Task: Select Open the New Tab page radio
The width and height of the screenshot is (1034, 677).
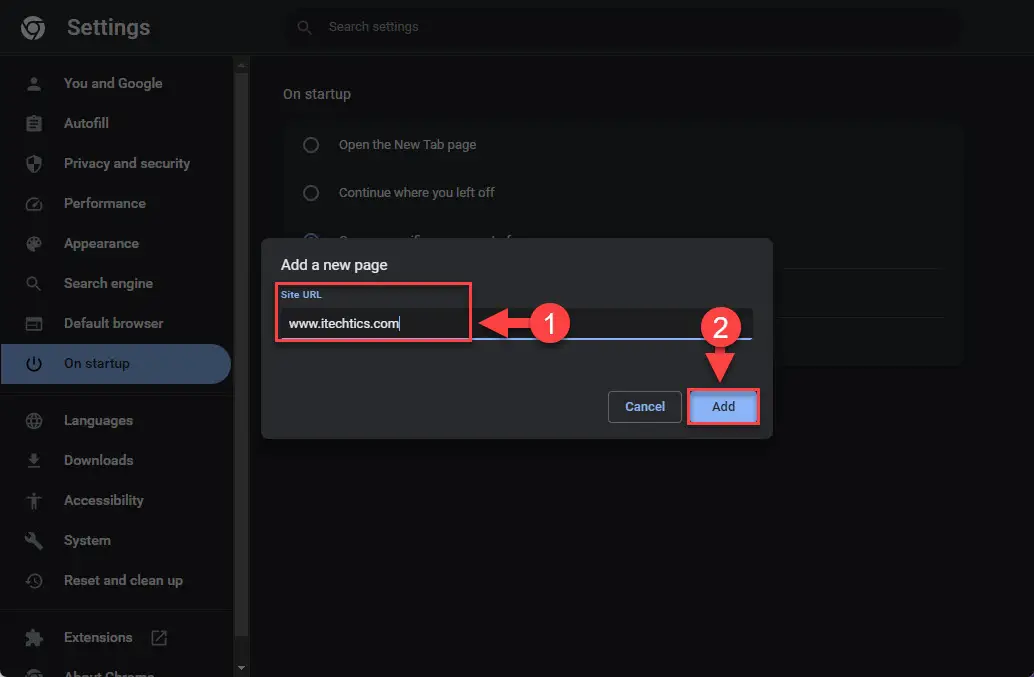Action: pos(311,145)
